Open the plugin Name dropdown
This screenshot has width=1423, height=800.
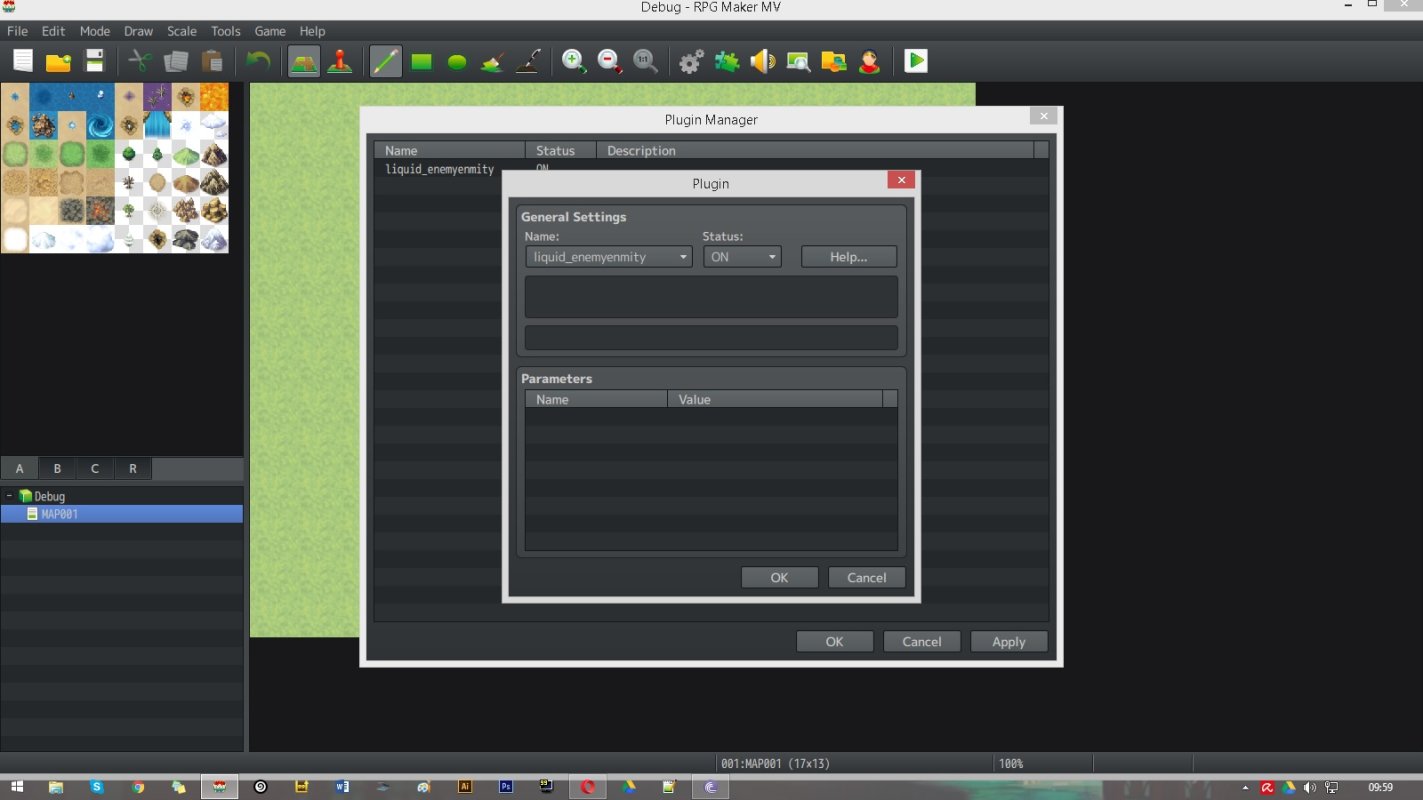point(608,257)
